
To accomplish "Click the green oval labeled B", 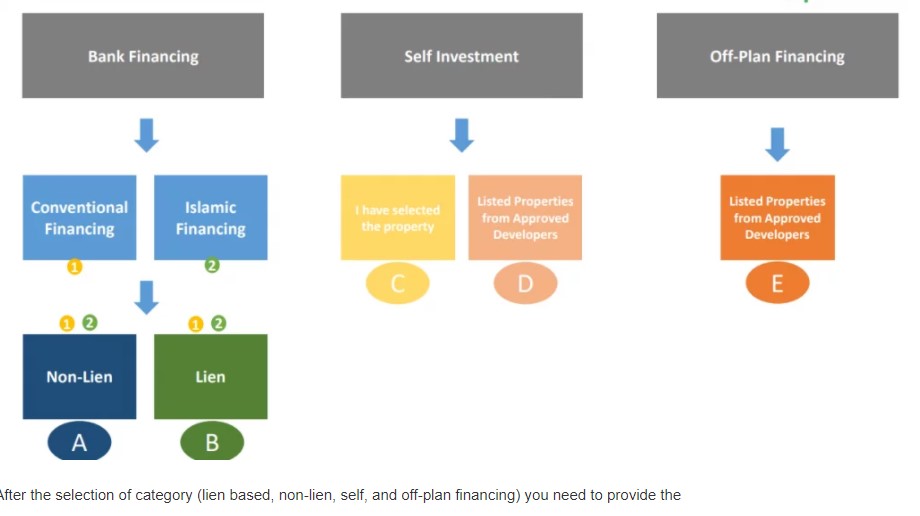I will 211,443.
